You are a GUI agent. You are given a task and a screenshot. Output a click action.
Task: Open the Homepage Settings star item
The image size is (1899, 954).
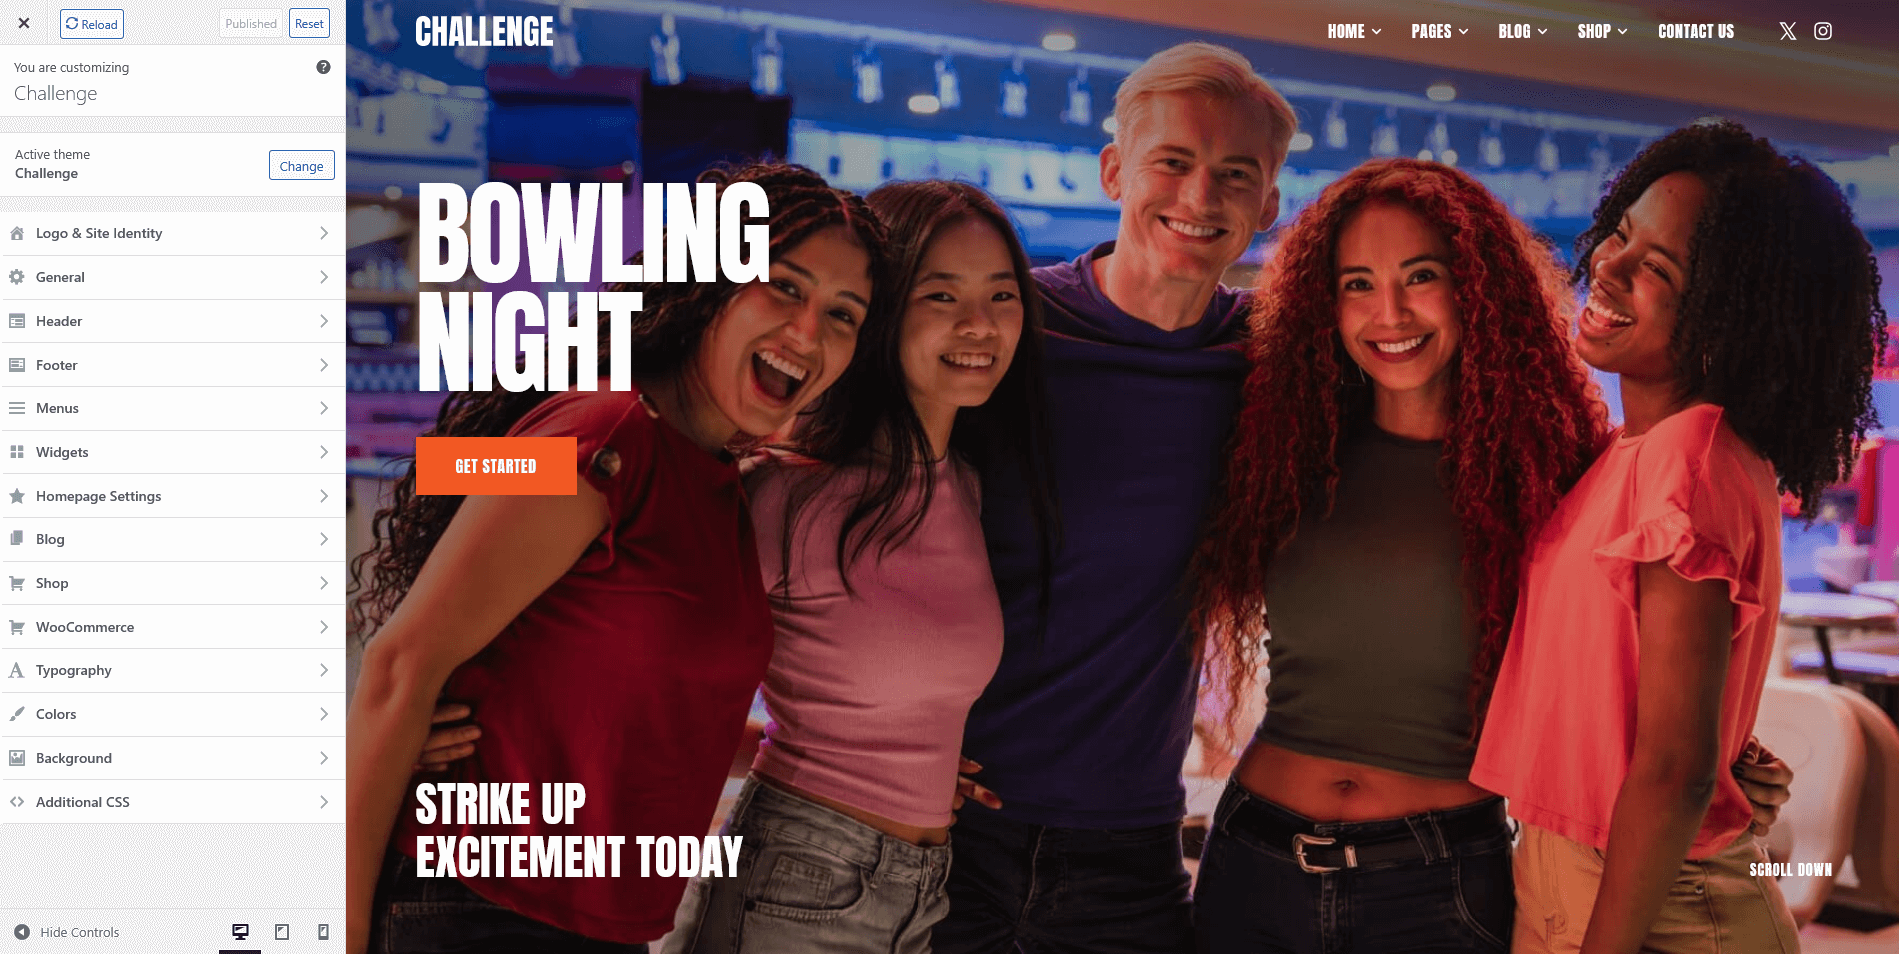[x=173, y=496]
